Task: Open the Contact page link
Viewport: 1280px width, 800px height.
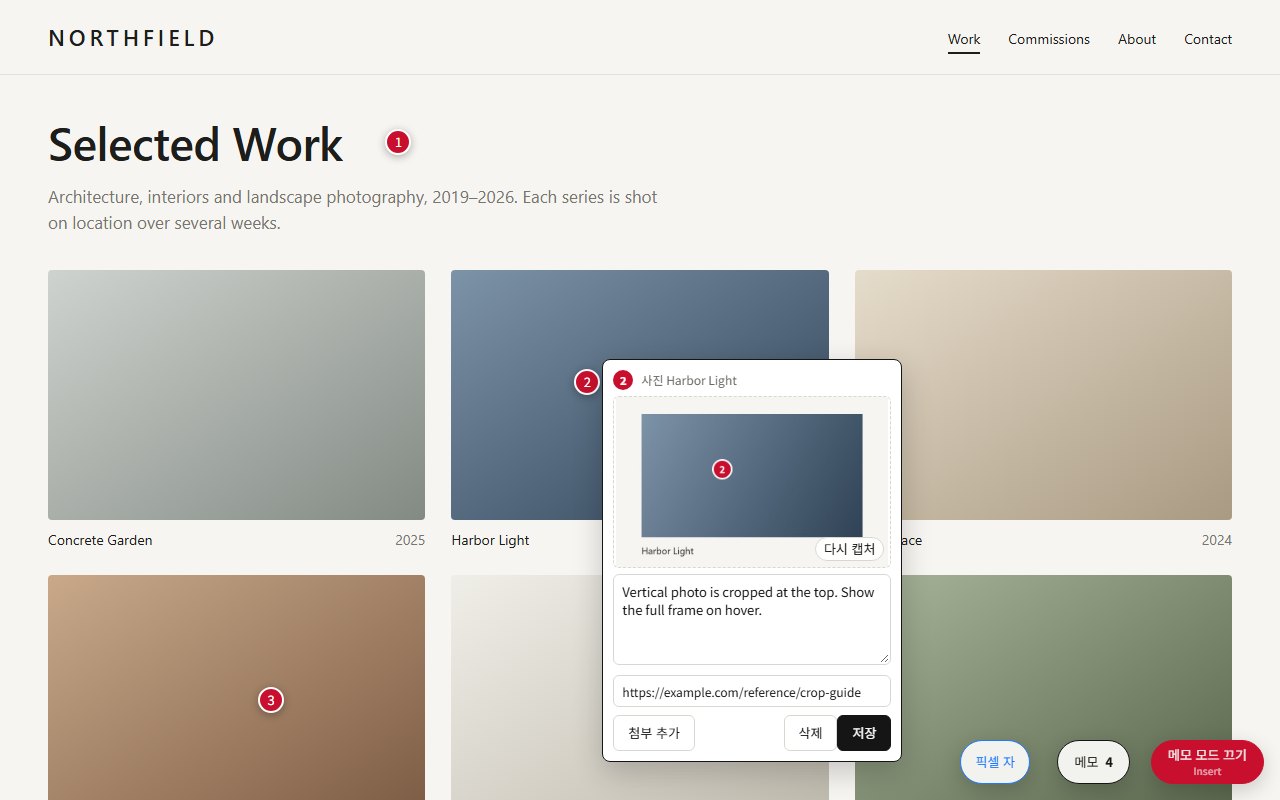Action: tap(1208, 40)
